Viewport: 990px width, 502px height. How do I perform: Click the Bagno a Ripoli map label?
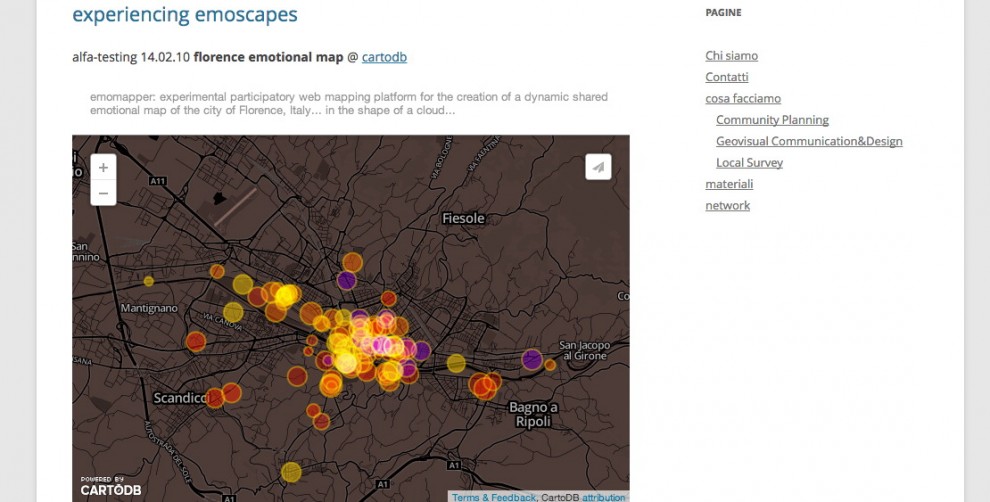point(533,415)
